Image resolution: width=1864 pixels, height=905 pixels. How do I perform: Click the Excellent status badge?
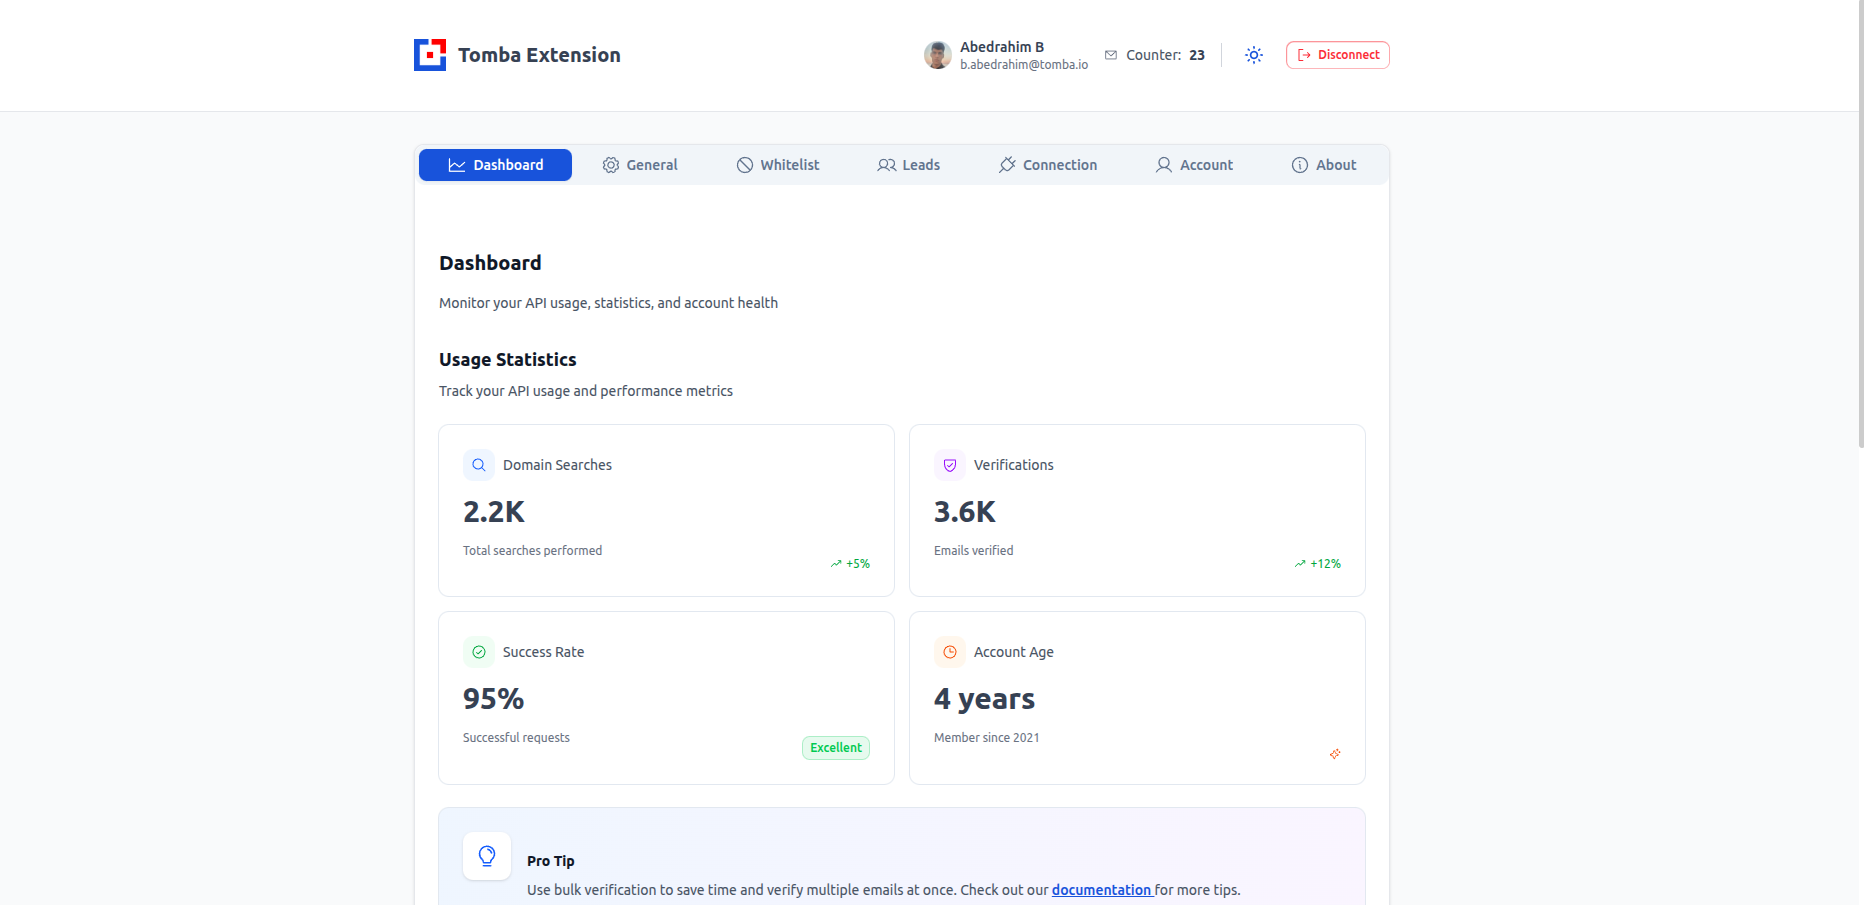click(836, 748)
